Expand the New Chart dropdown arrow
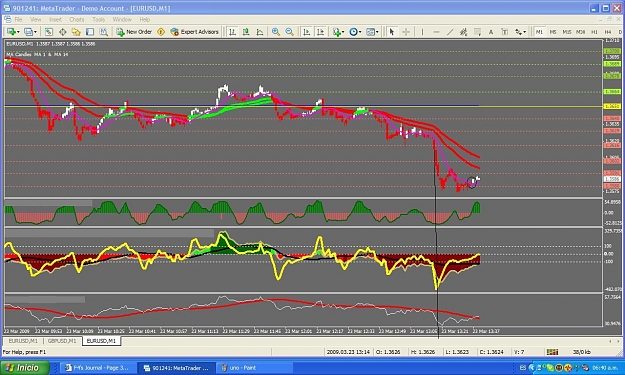The width and height of the screenshot is (625, 375). pos(18,32)
